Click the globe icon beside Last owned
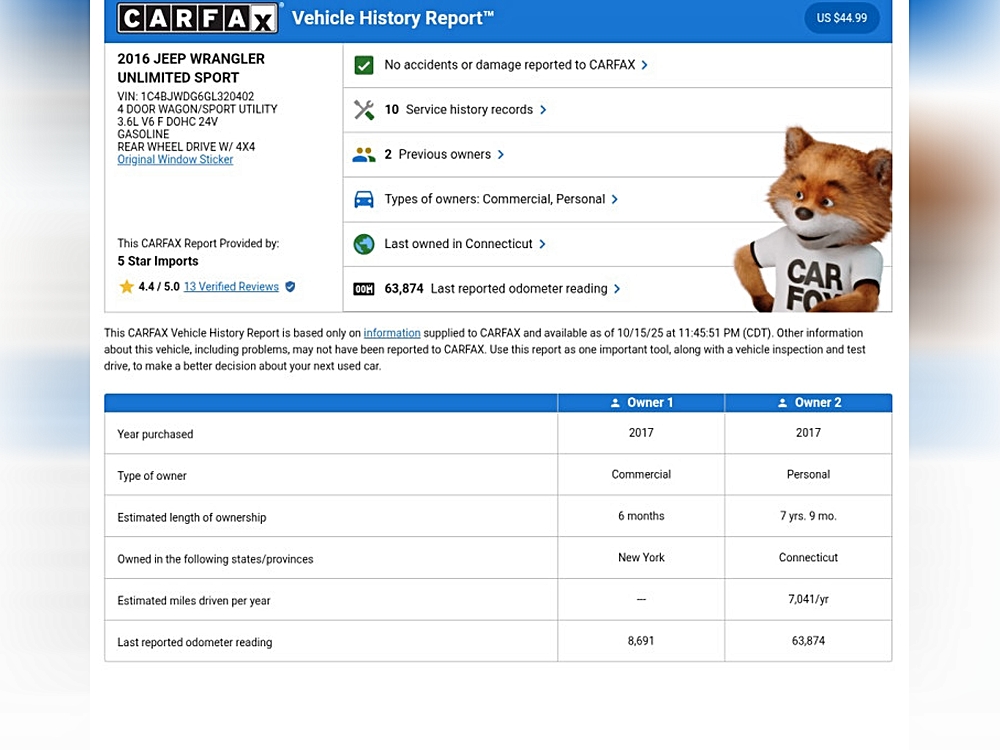The image size is (1000, 750). point(364,244)
